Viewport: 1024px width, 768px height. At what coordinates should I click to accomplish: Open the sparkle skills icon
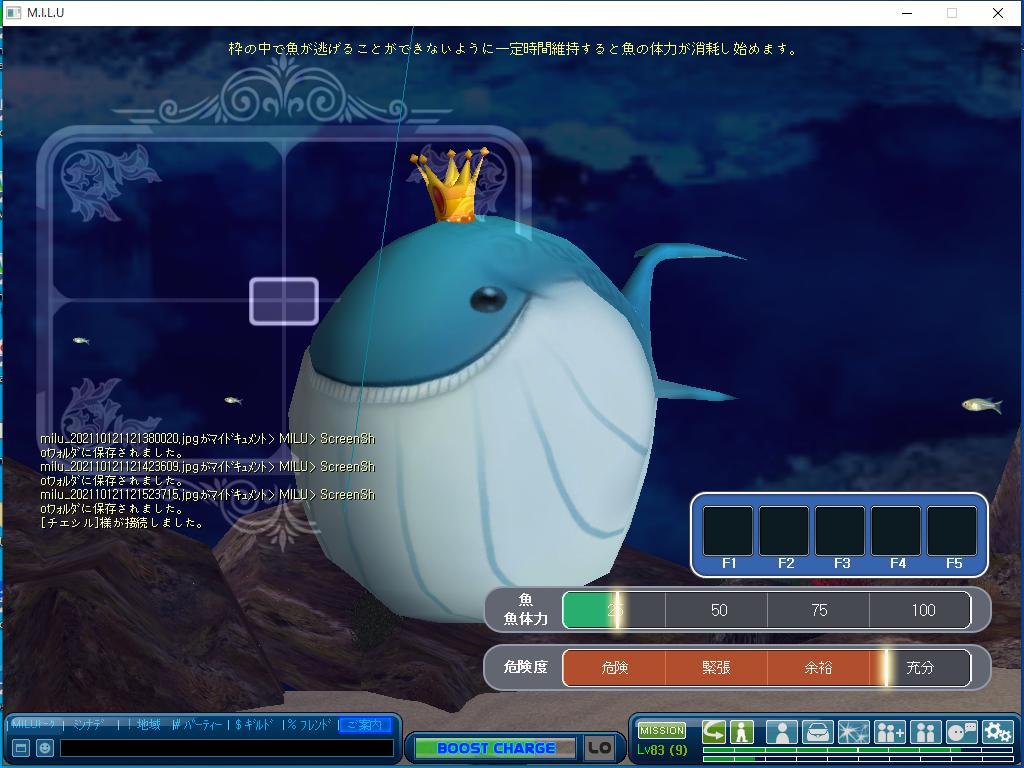click(x=853, y=733)
